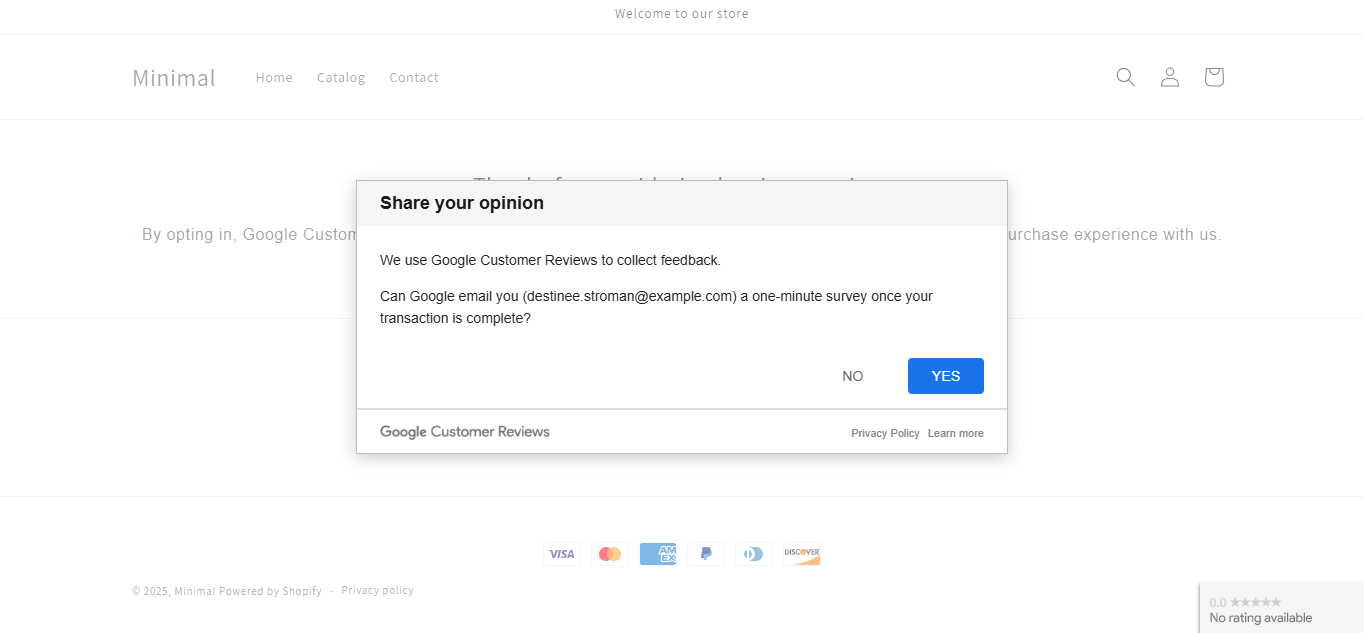
Task: Click 'We use Google Customer Reviews' sentence
Action: coord(550,260)
